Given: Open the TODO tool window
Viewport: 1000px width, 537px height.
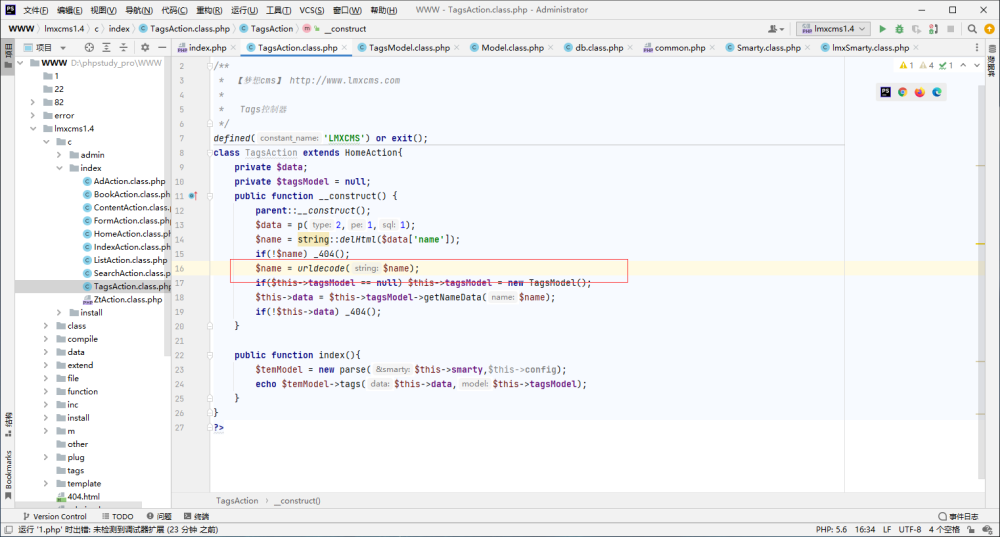Looking at the screenshot, I should pyautogui.click(x=117, y=517).
